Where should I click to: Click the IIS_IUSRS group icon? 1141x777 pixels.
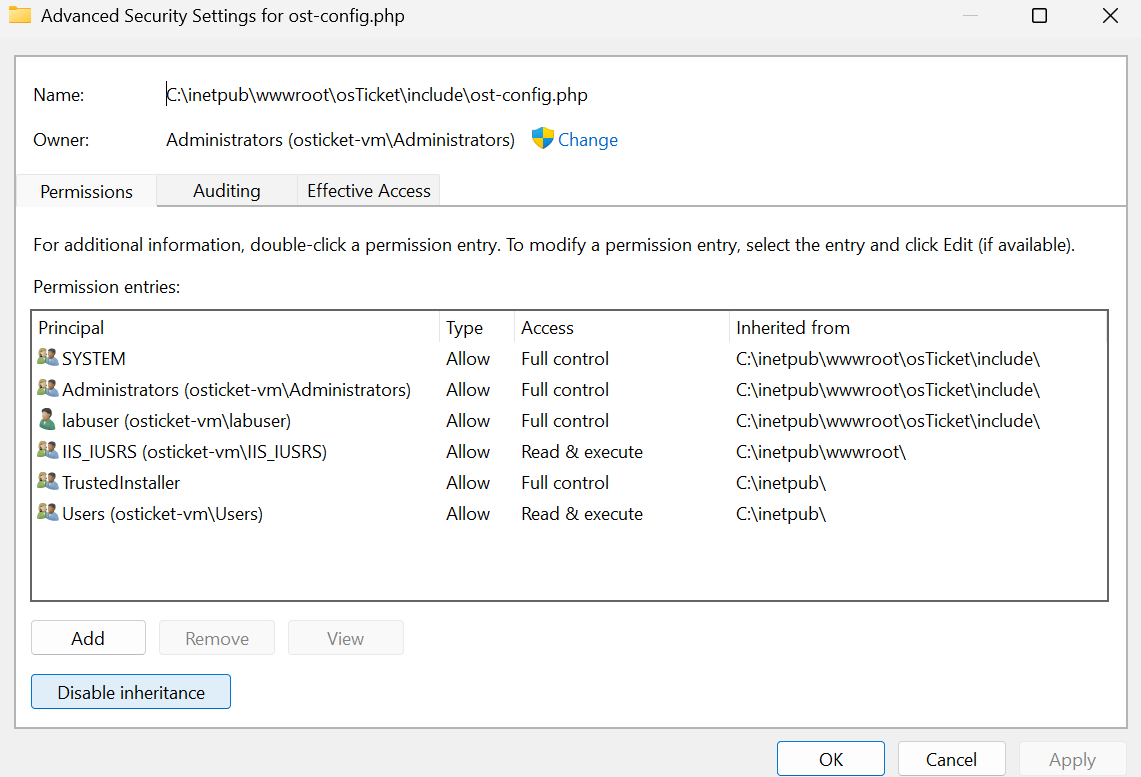(x=48, y=451)
